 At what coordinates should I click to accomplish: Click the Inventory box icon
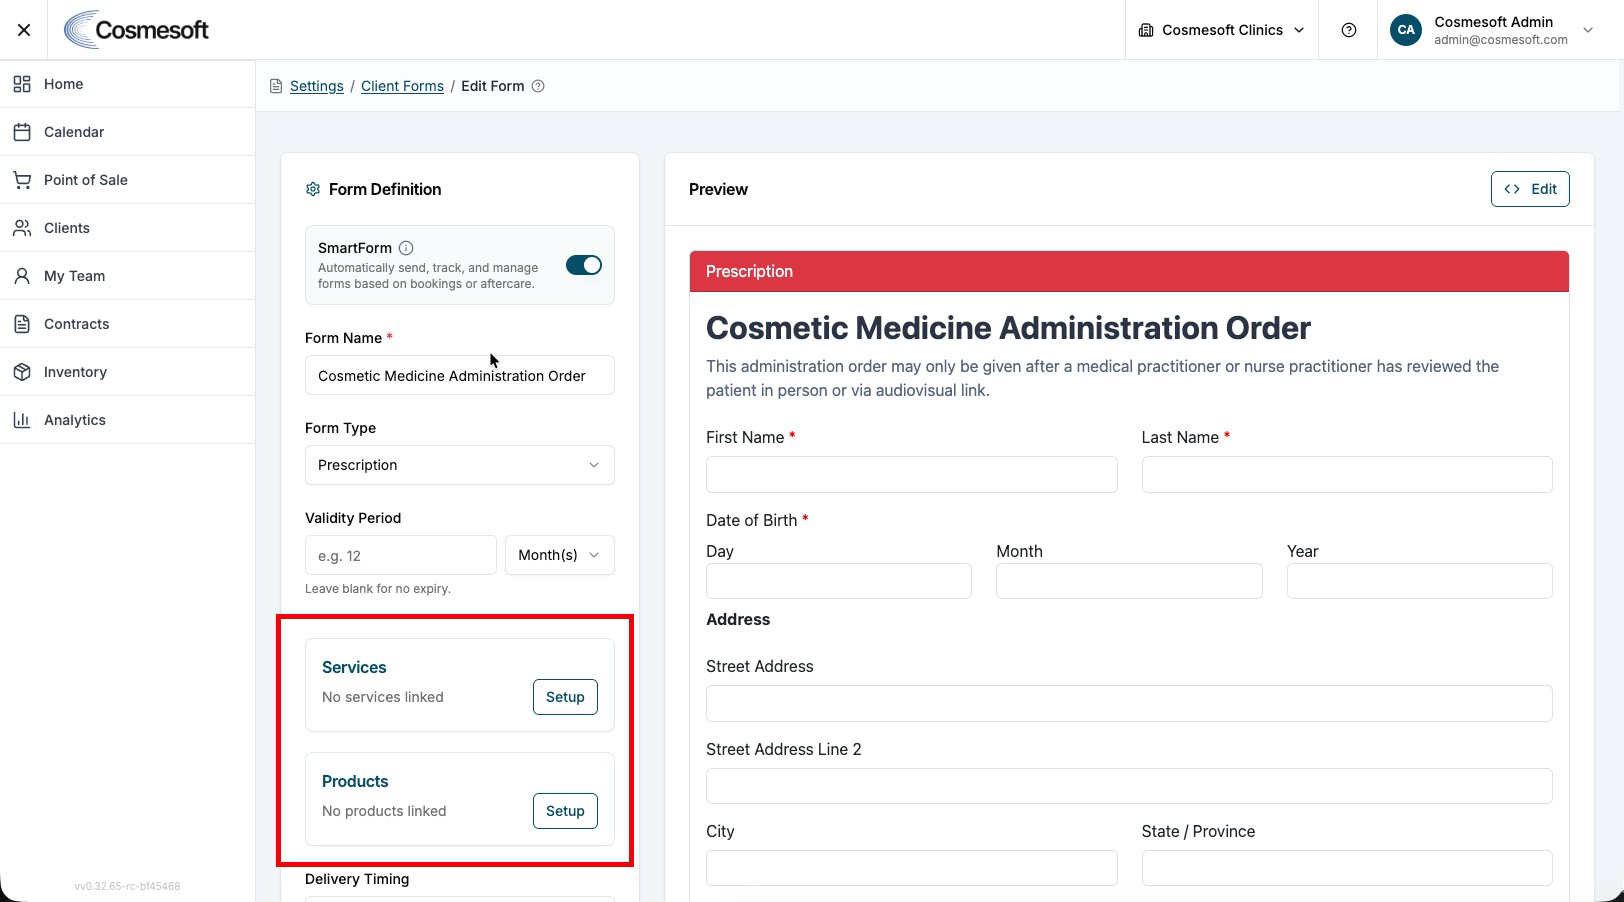point(22,372)
